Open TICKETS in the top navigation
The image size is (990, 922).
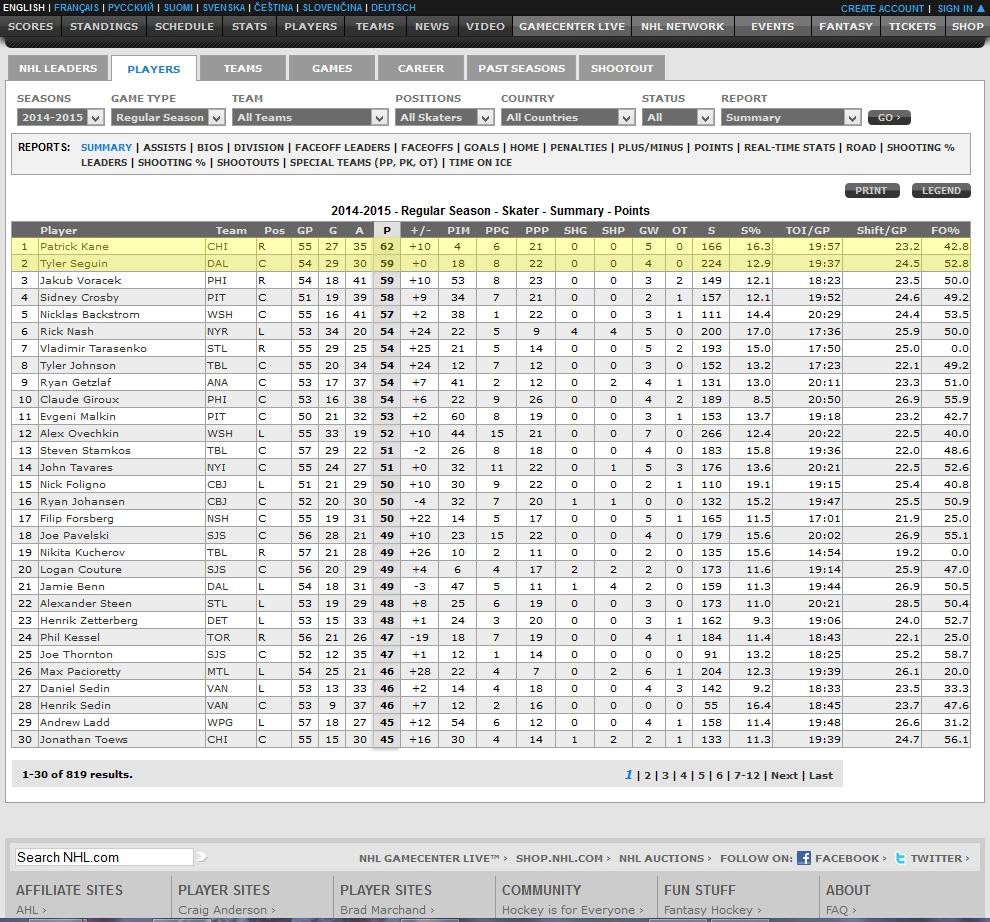pyautogui.click(x=912, y=27)
